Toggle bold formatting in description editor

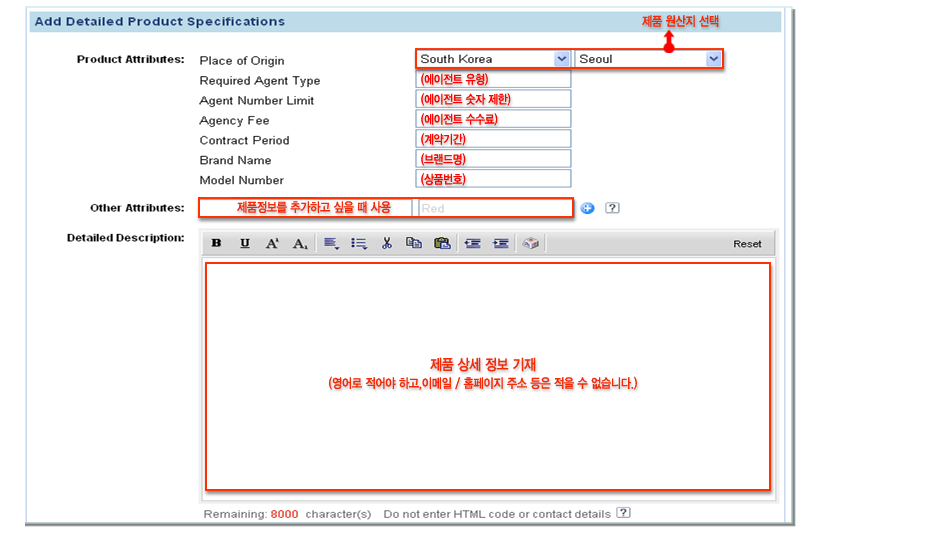point(216,243)
